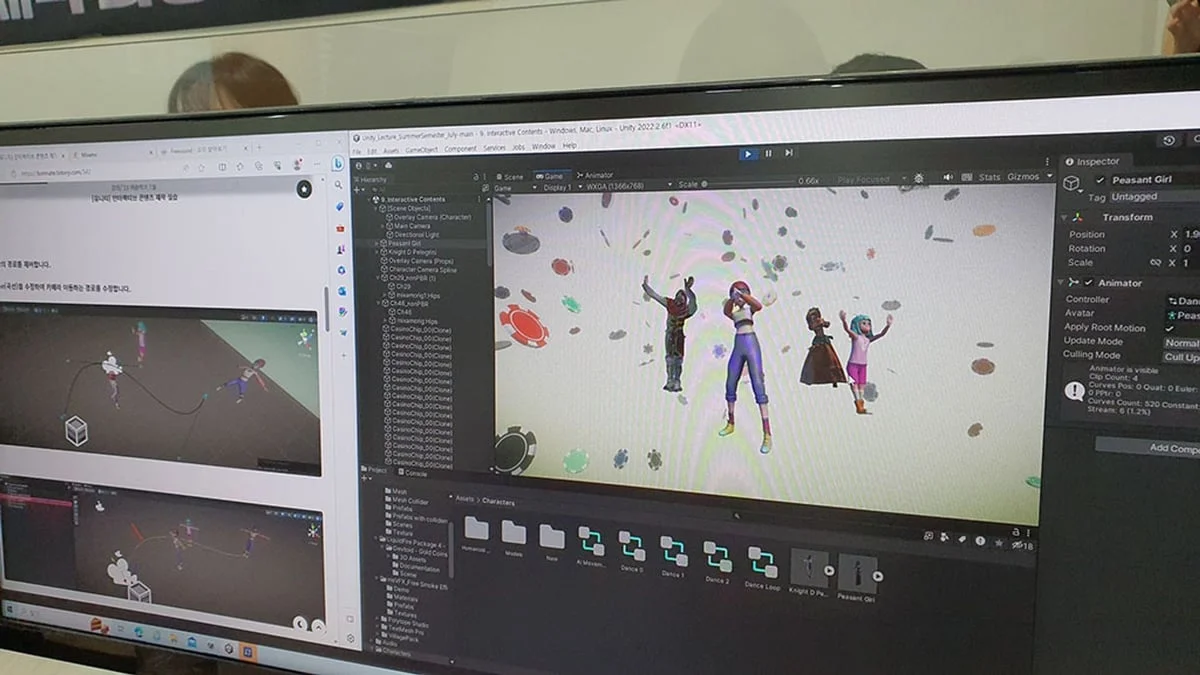Screen dimensions: 1200x675
Task: Select the Peasant Girl model thumbnail
Action: coord(856,579)
